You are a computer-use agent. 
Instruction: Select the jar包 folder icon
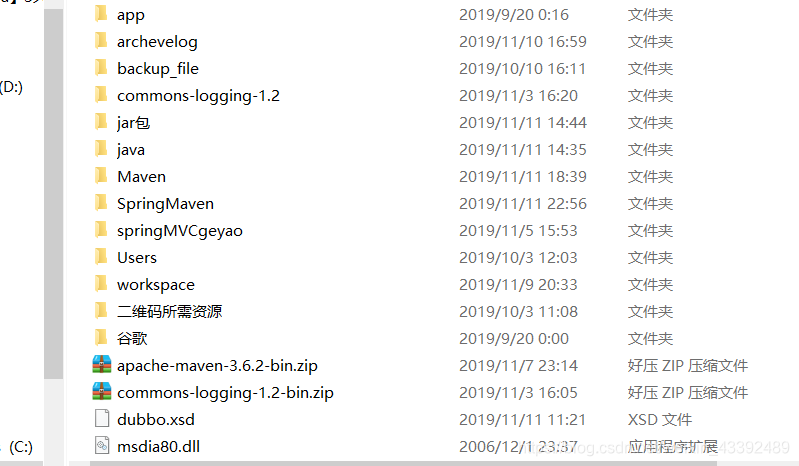click(101, 122)
